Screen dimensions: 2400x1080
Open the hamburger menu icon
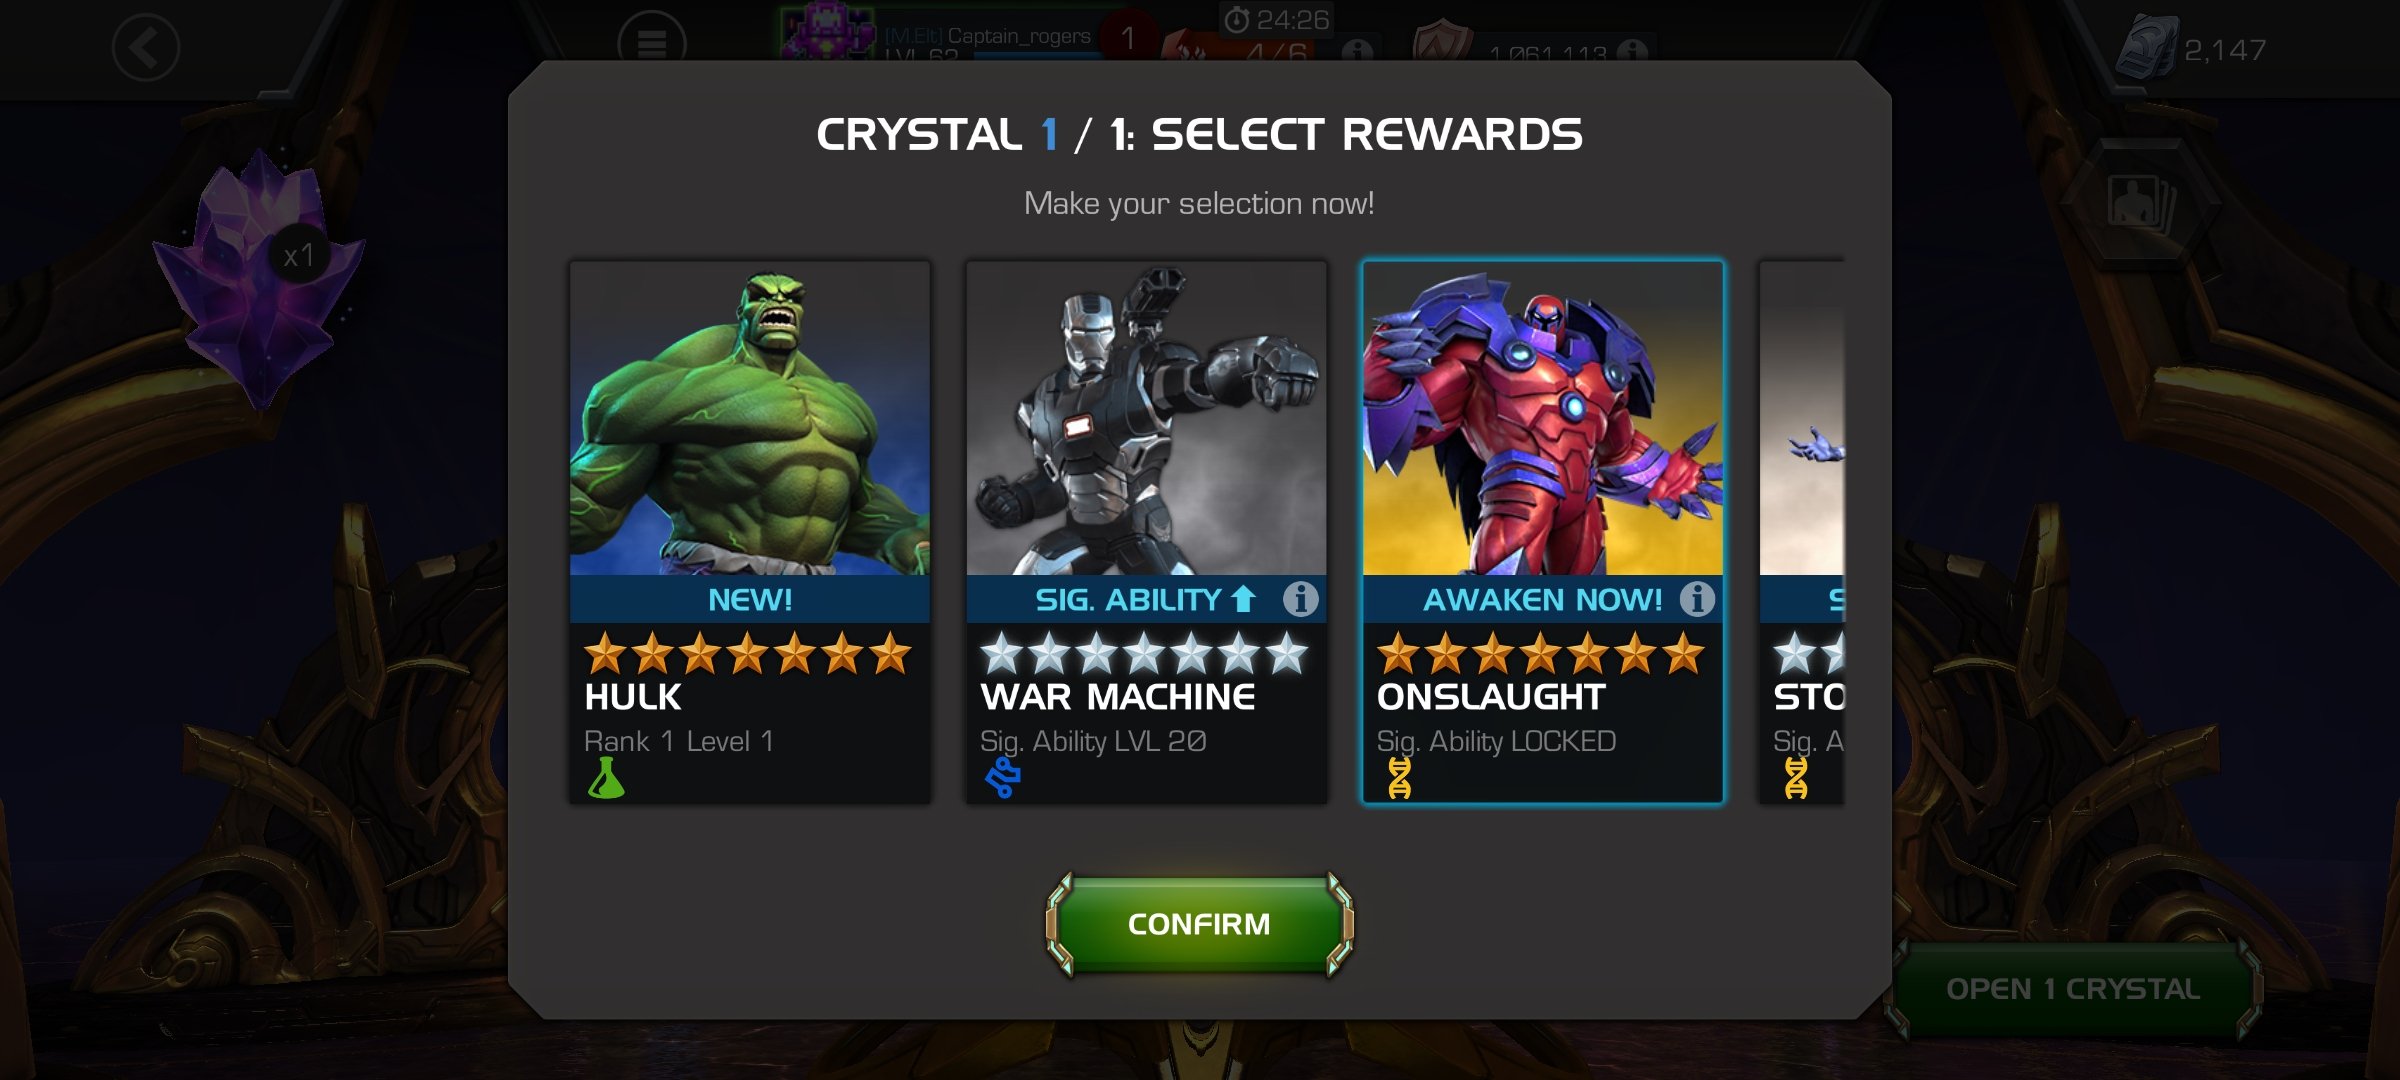[652, 42]
